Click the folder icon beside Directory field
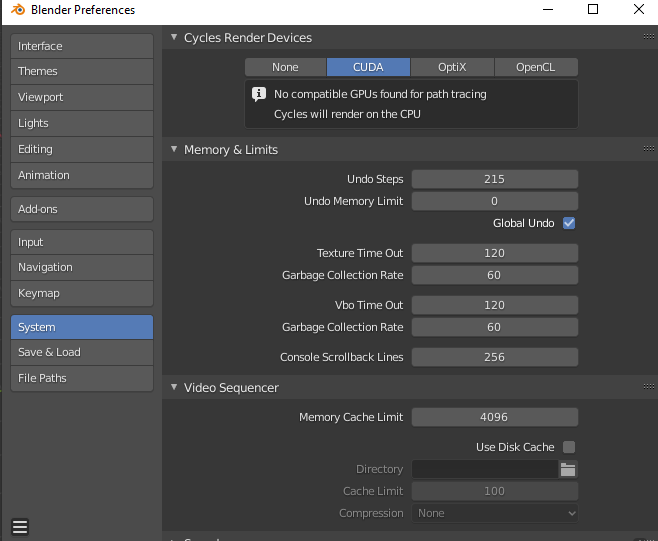The height and width of the screenshot is (541, 658). (x=568, y=469)
